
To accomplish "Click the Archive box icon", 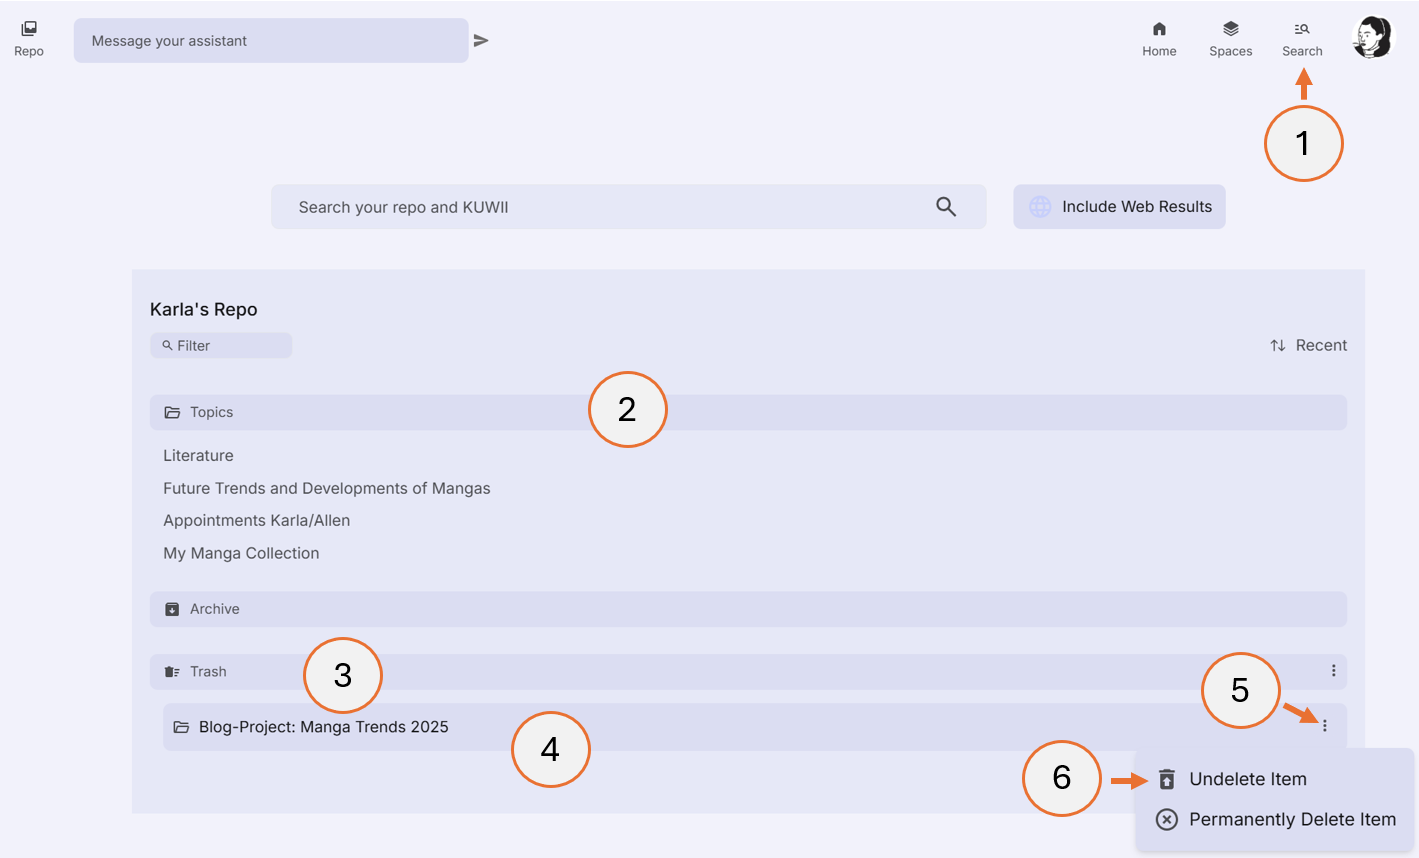I will [x=170, y=608].
